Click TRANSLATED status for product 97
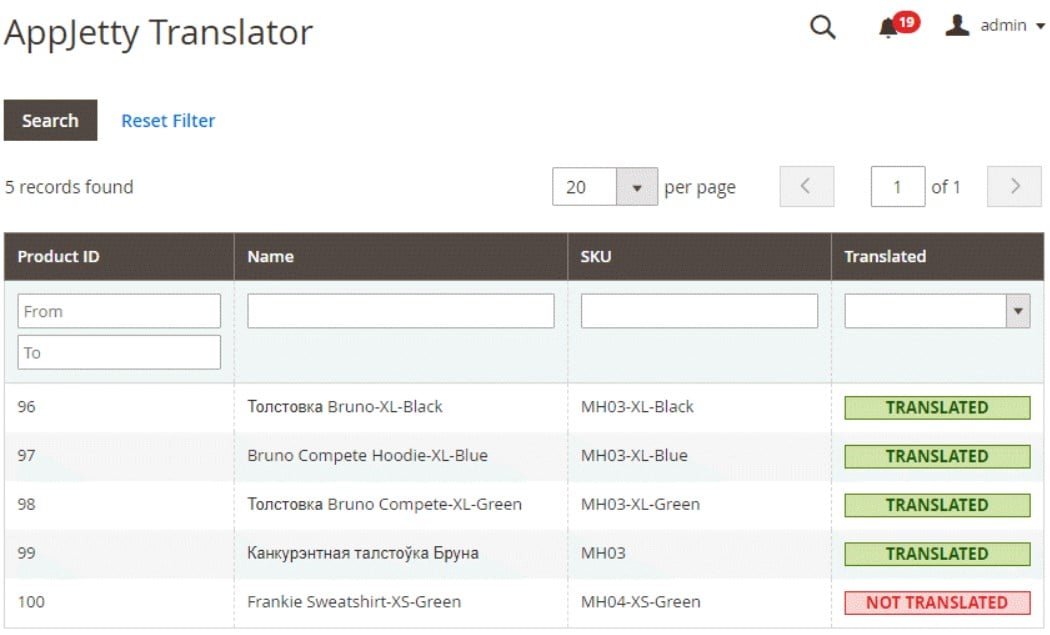Viewport: 1050px width, 635px height. (937, 456)
